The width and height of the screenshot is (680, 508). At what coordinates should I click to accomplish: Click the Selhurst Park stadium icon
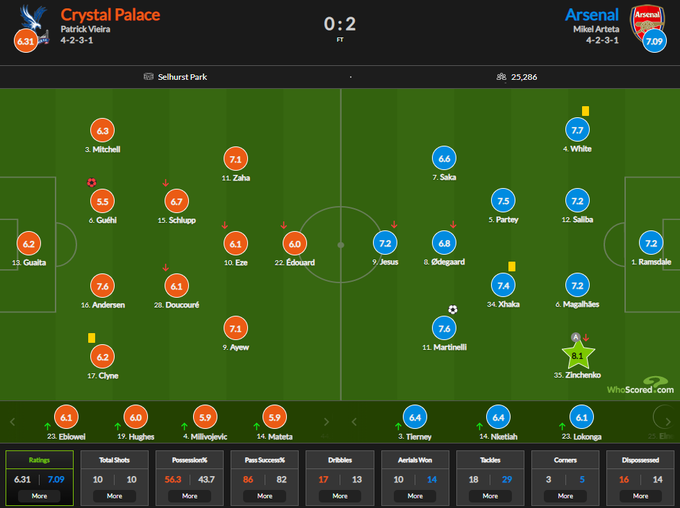click(148, 76)
